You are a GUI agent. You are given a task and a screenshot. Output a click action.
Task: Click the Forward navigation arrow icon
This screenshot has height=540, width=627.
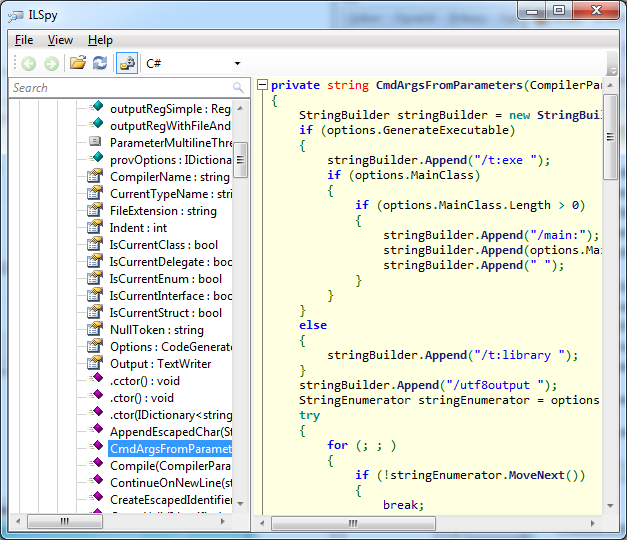(x=51, y=63)
